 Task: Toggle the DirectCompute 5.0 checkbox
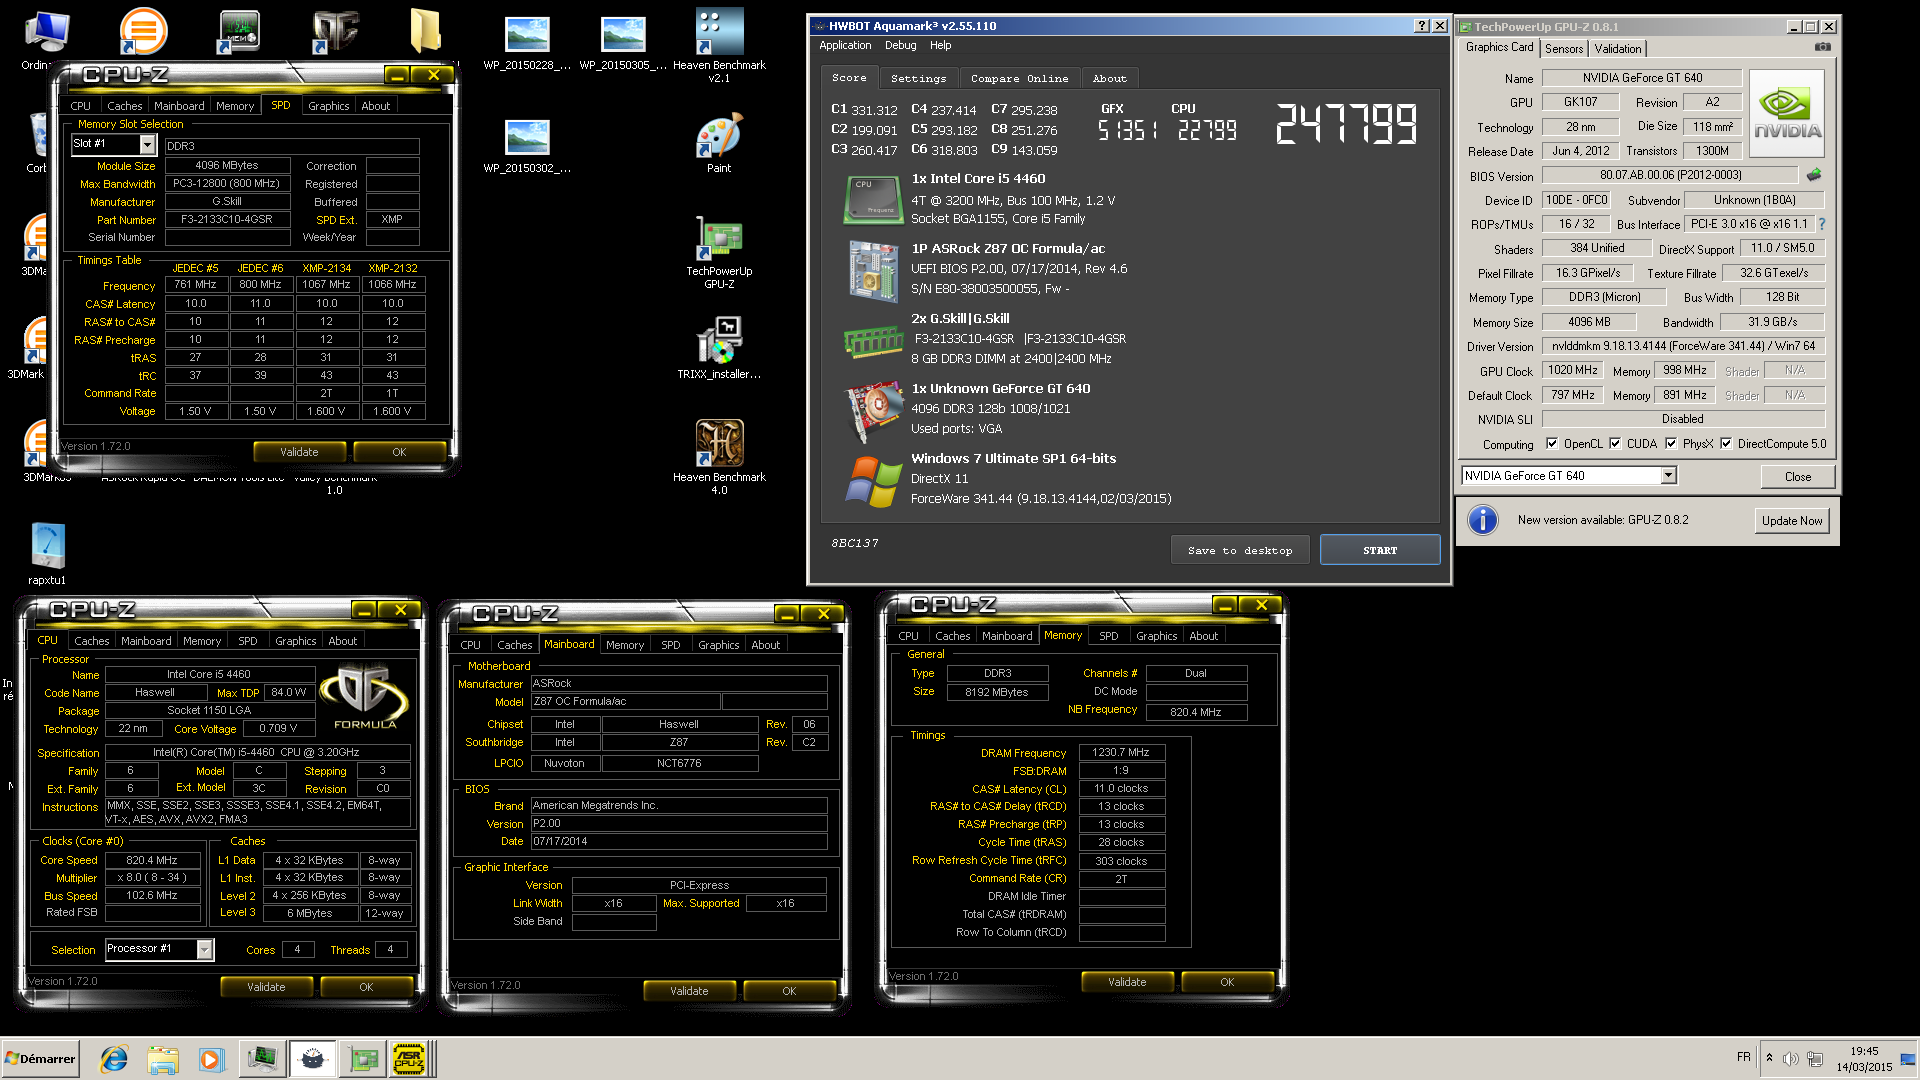click(x=1726, y=444)
